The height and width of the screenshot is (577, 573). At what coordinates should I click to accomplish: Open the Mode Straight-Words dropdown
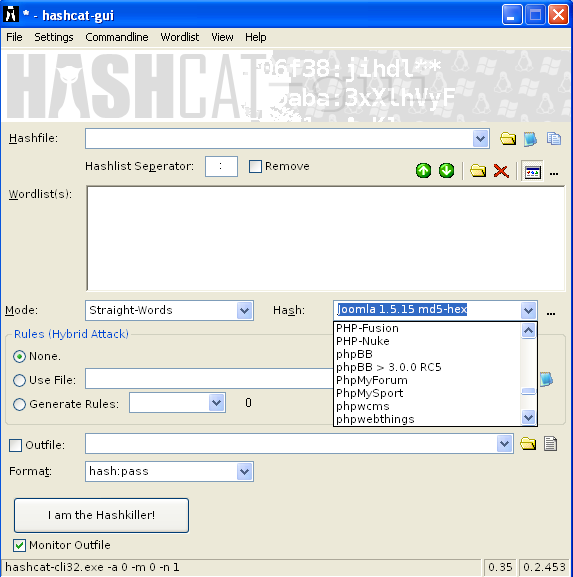(244, 311)
